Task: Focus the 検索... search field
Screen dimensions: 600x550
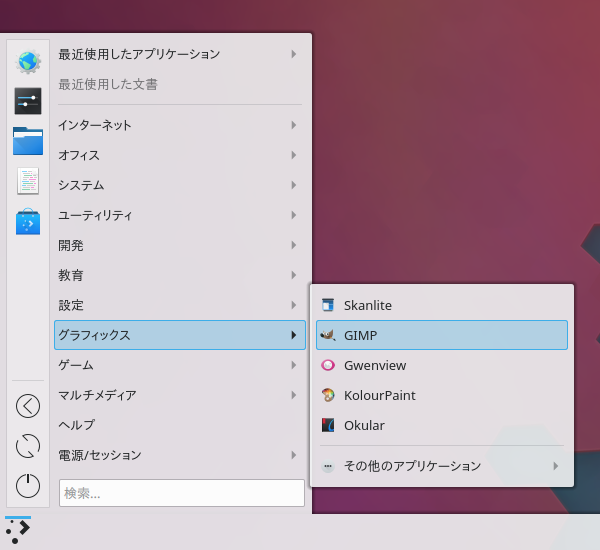Action: (182, 493)
